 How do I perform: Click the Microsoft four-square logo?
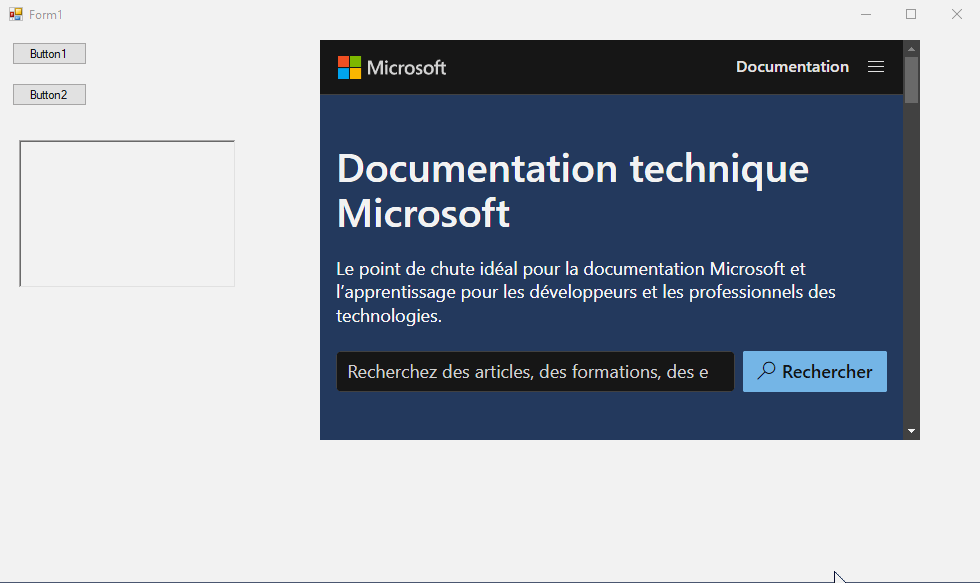[x=349, y=67]
